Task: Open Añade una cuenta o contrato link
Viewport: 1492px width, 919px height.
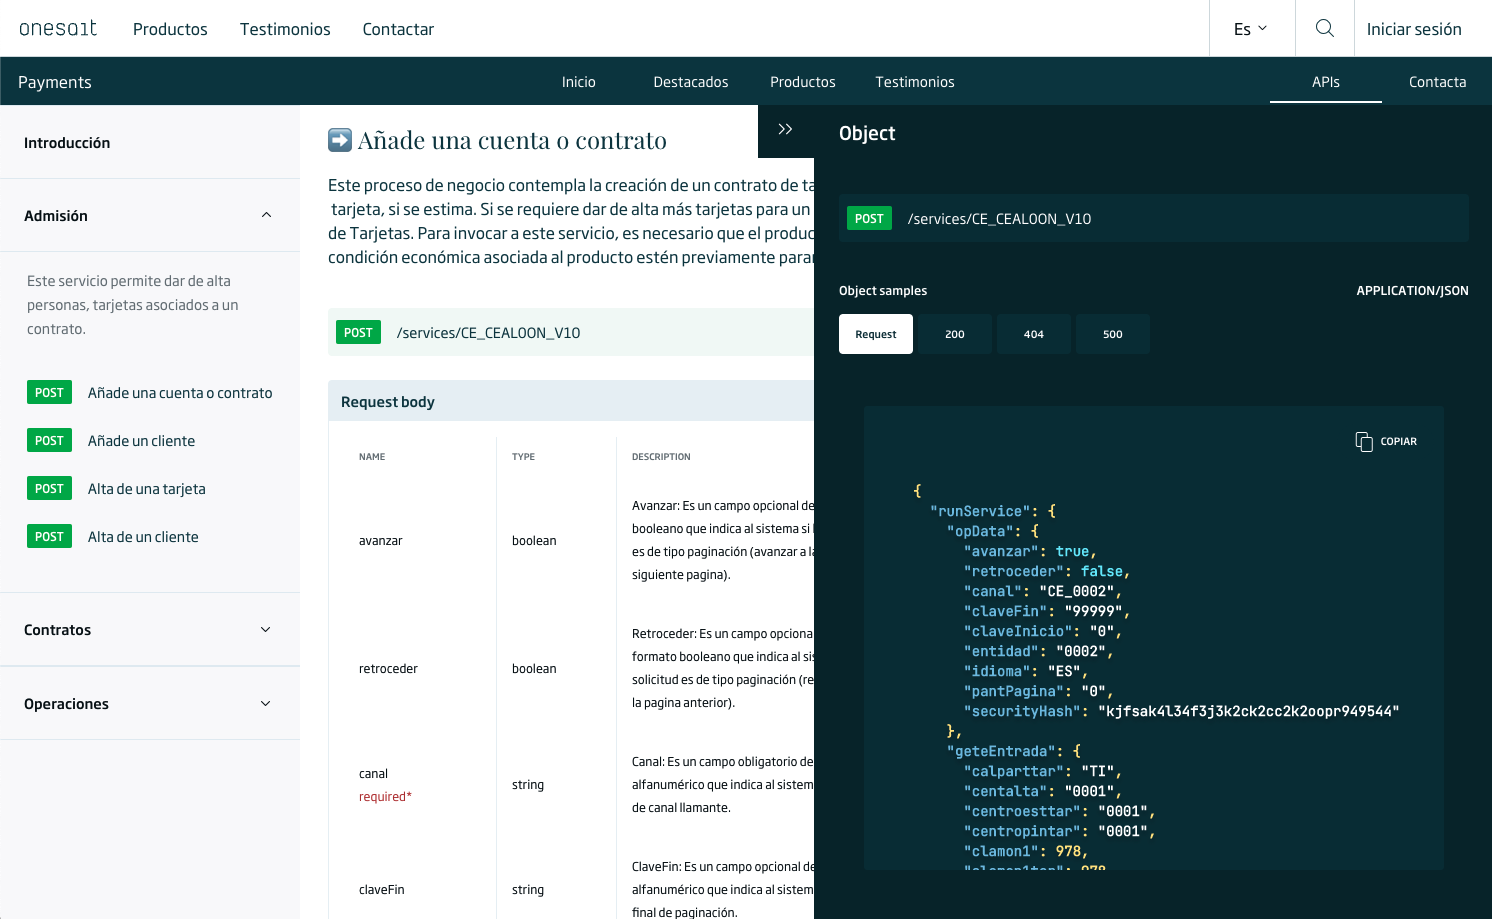Action: pyautogui.click(x=180, y=393)
